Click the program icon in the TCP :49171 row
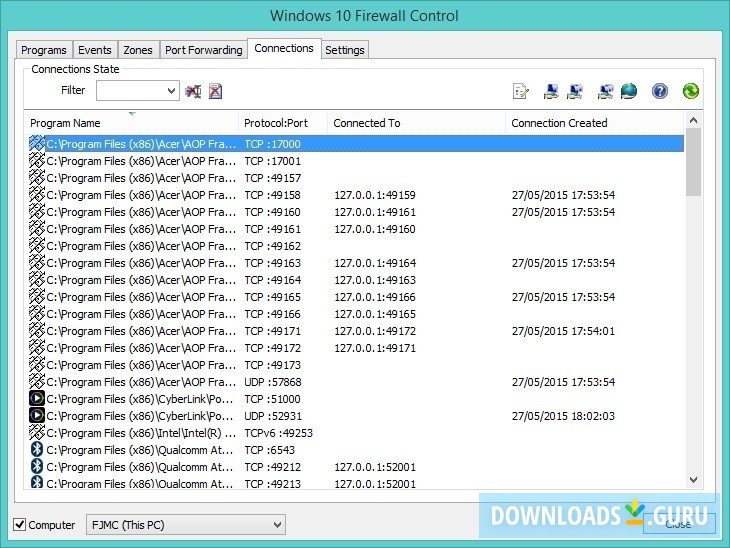The height and width of the screenshot is (548, 730). click(x=37, y=331)
